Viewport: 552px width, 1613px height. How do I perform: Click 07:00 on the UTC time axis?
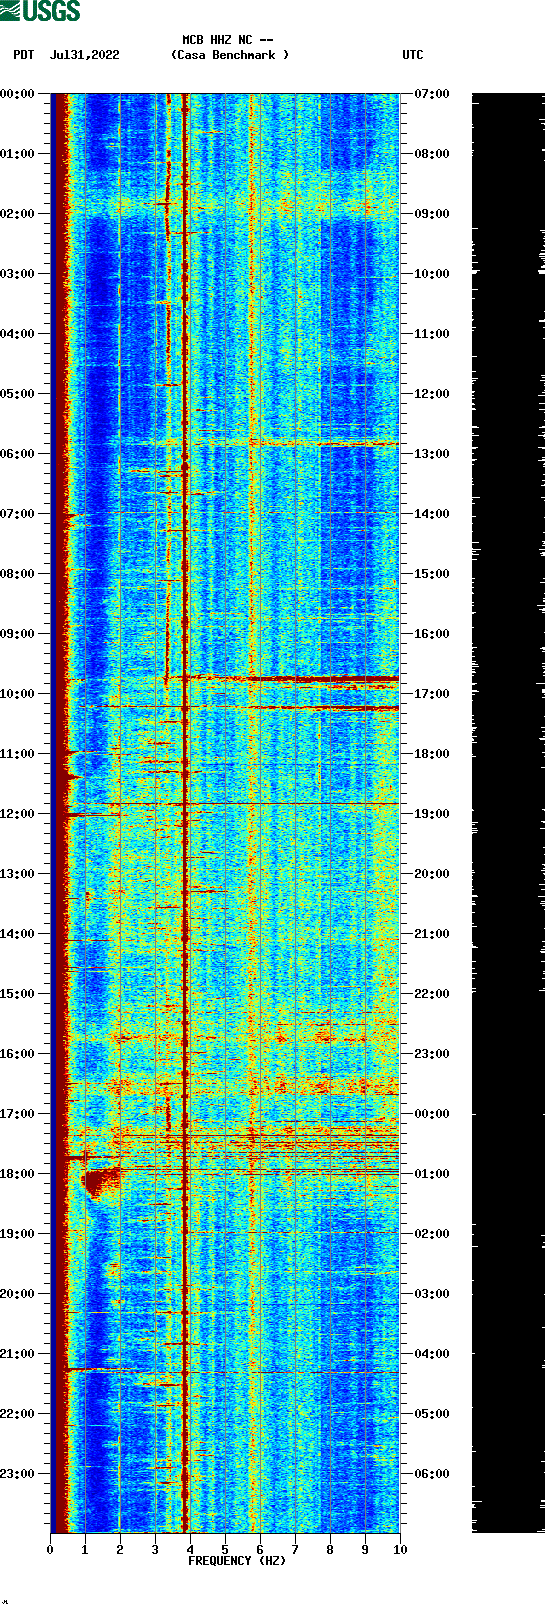coord(432,94)
